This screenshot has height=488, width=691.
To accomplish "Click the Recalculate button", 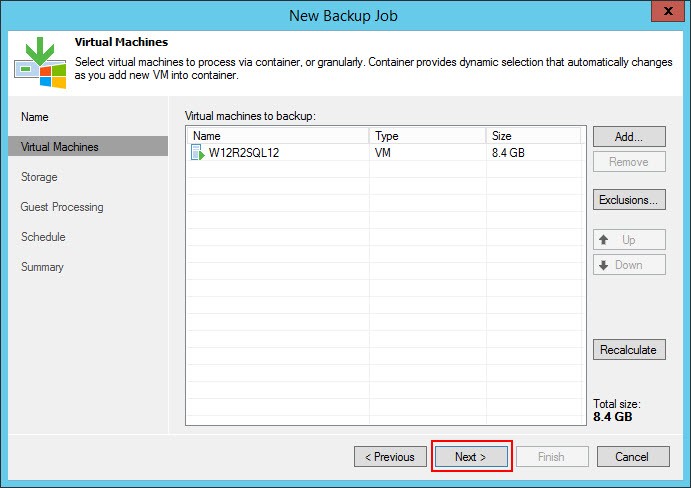I will click(x=628, y=350).
